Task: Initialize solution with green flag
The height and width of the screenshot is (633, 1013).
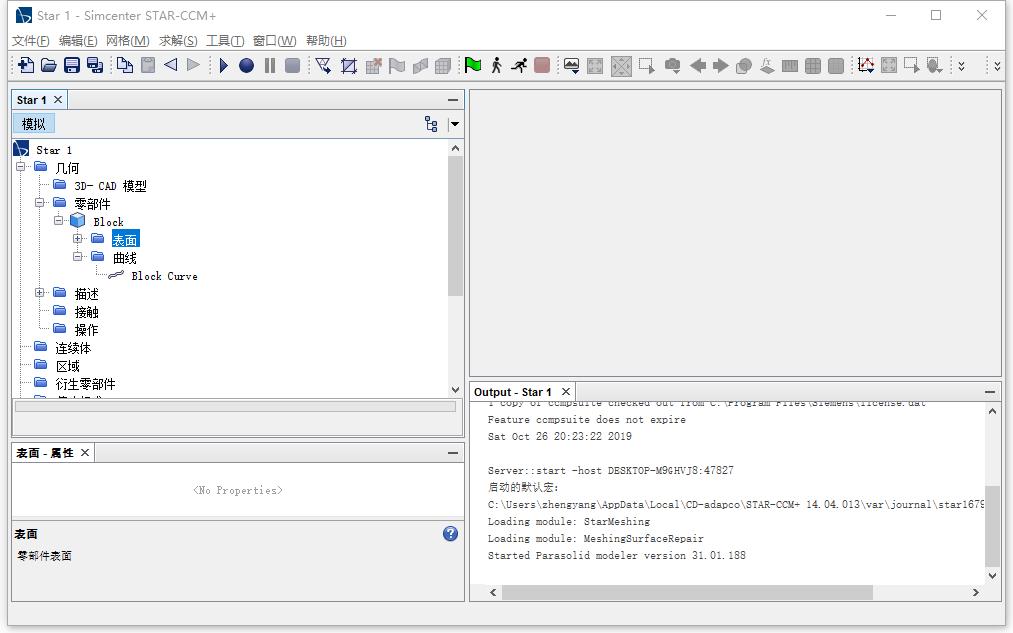Action: (x=473, y=65)
